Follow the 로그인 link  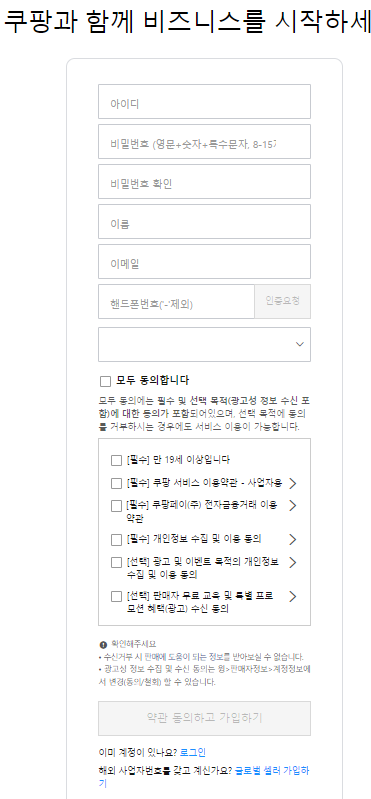[x=193, y=753]
